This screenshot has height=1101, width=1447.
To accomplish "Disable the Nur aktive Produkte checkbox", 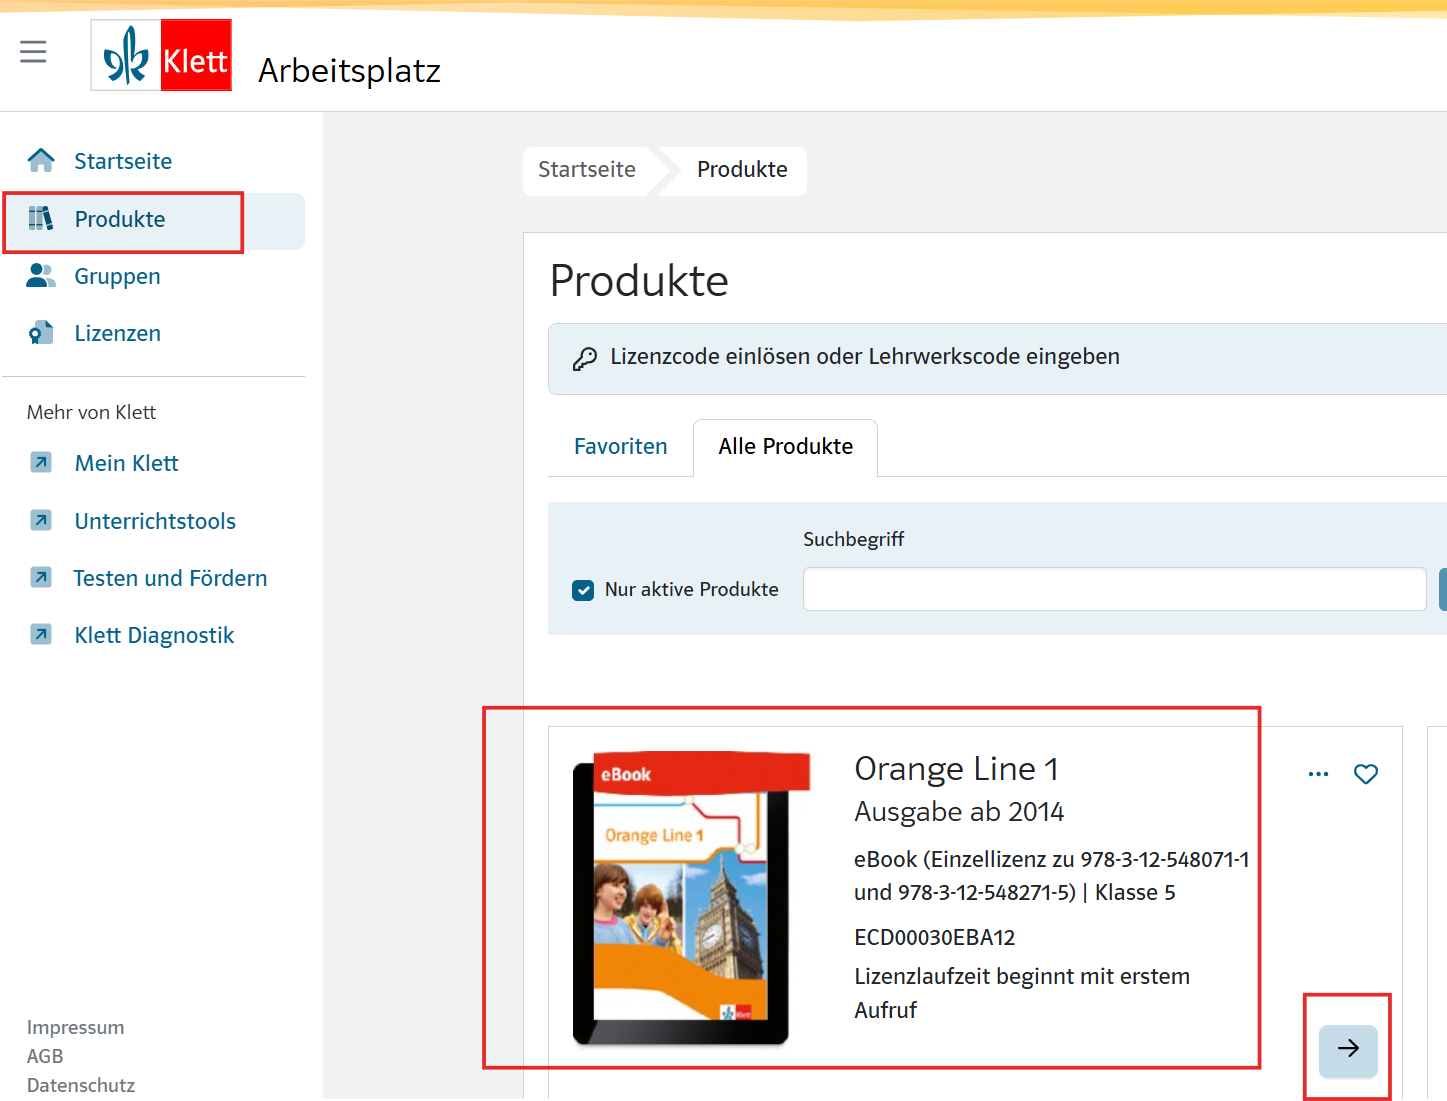I will 583,590.
